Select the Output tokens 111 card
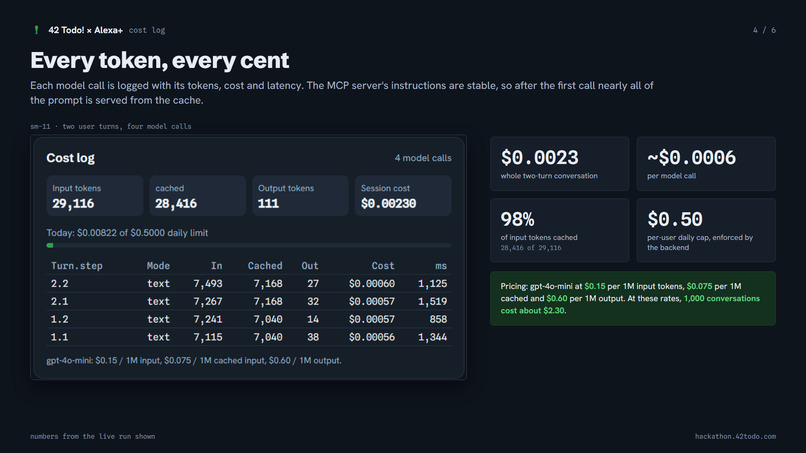The height and width of the screenshot is (453, 806). (300, 196)
